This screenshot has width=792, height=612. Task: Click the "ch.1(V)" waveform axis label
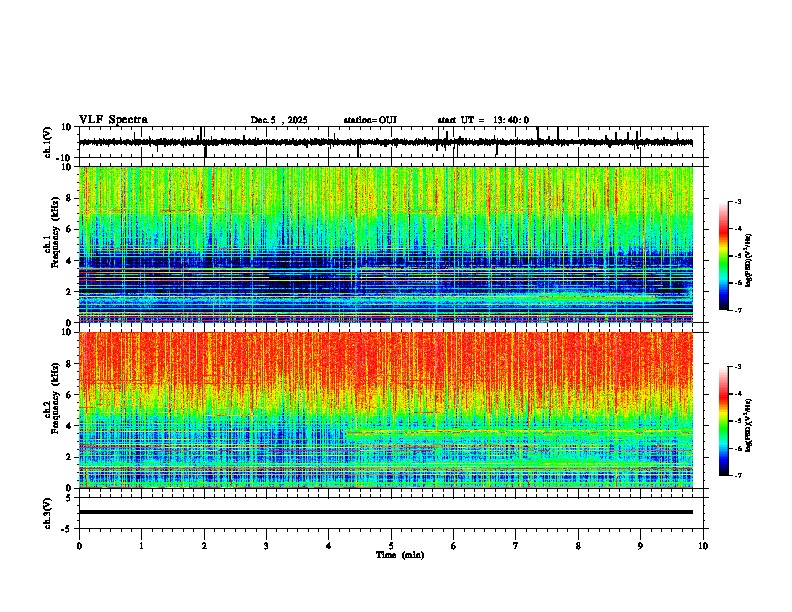tap(48, 142)
